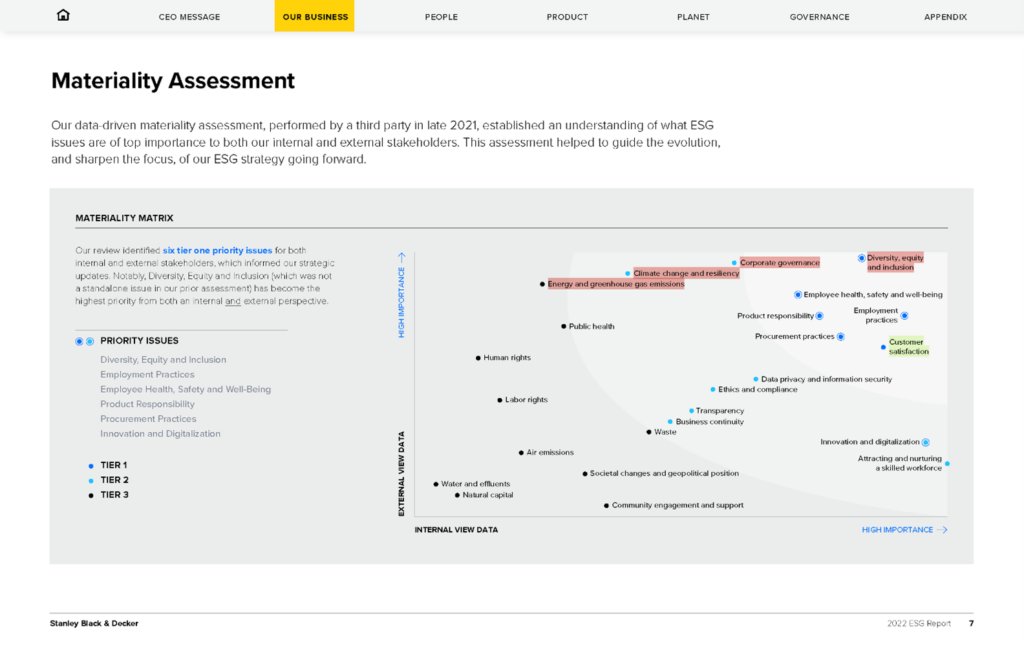Click the Customer satisfaction highlighted label
The image size is (1024, 645).
908,347
